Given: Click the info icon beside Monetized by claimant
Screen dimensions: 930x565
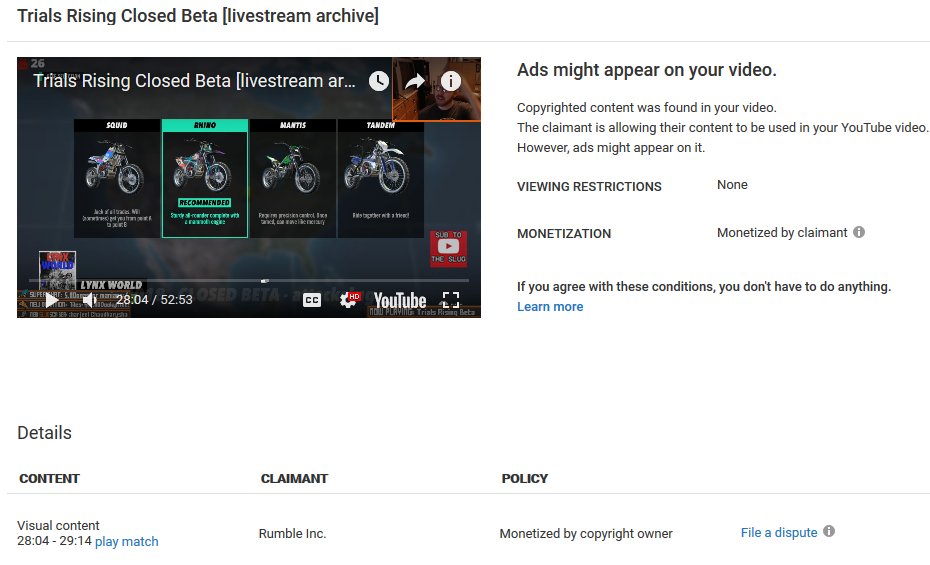Looking at the screenshot, I should pyautogui.click(x=859, y=232).
